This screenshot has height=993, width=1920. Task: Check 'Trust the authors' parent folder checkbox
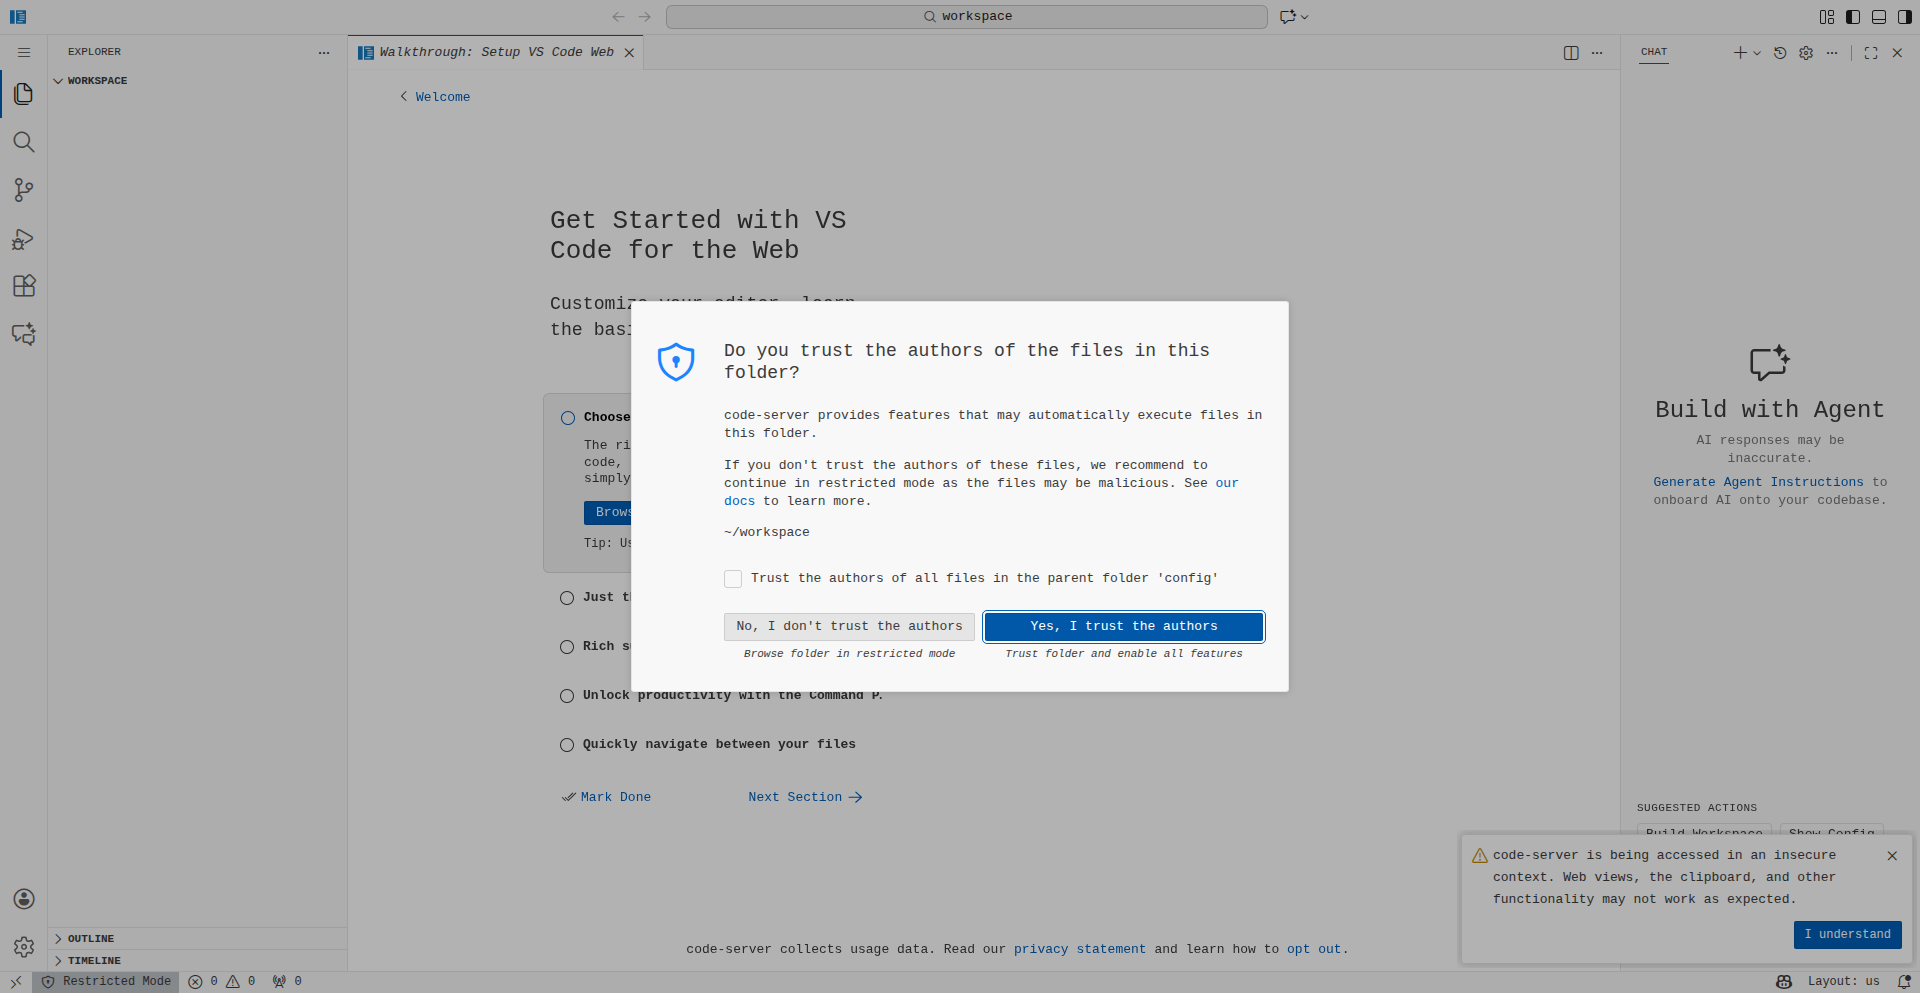point(733,579)
